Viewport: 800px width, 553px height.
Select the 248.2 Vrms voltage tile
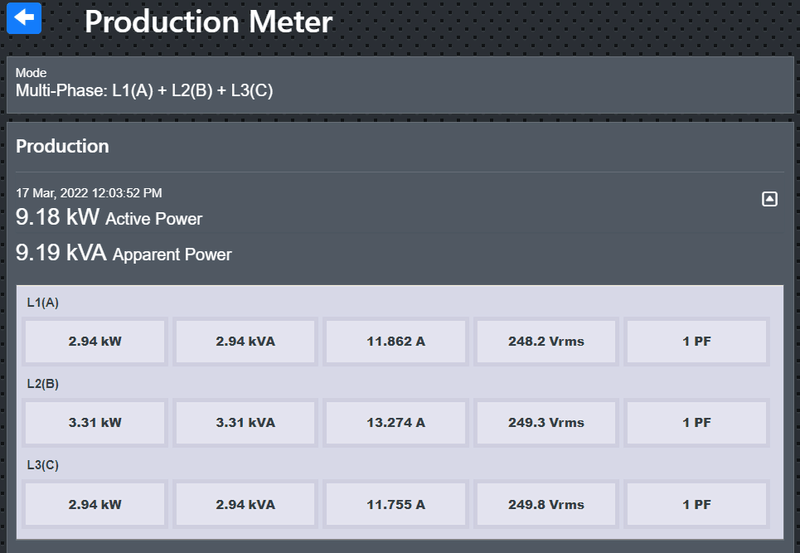tap(546, 341)
